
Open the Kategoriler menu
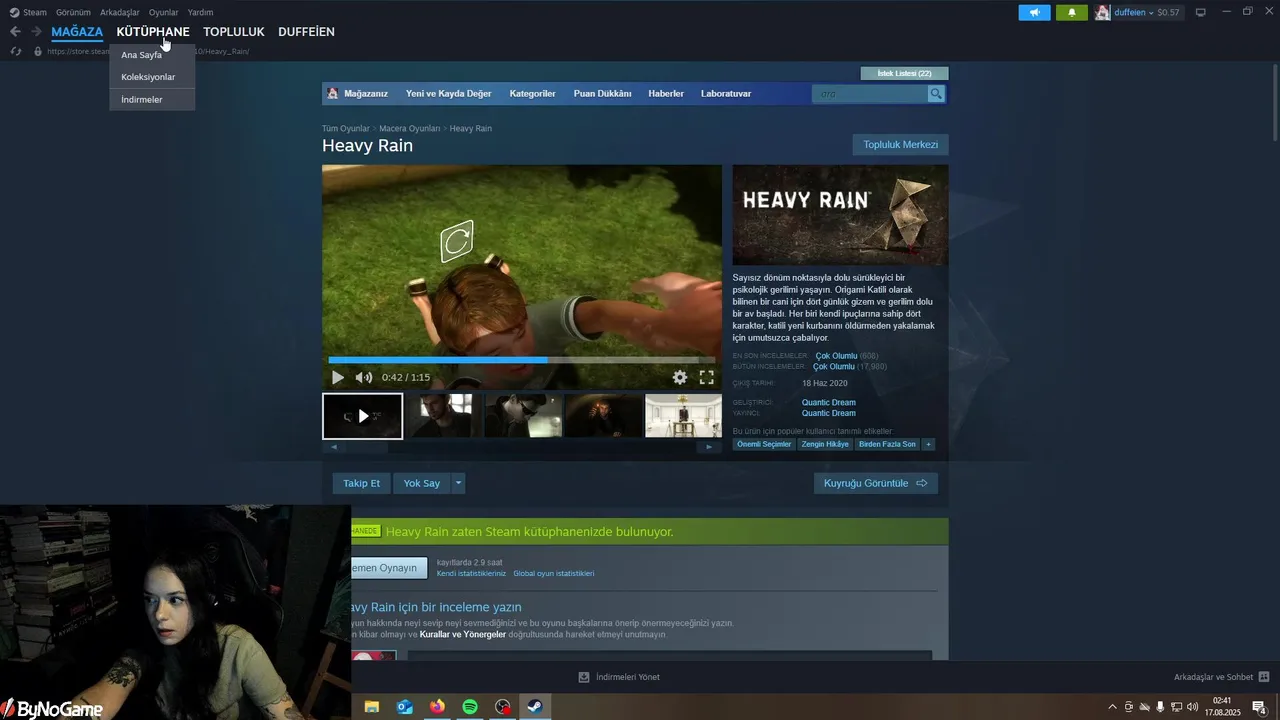[x=532, y=94]
